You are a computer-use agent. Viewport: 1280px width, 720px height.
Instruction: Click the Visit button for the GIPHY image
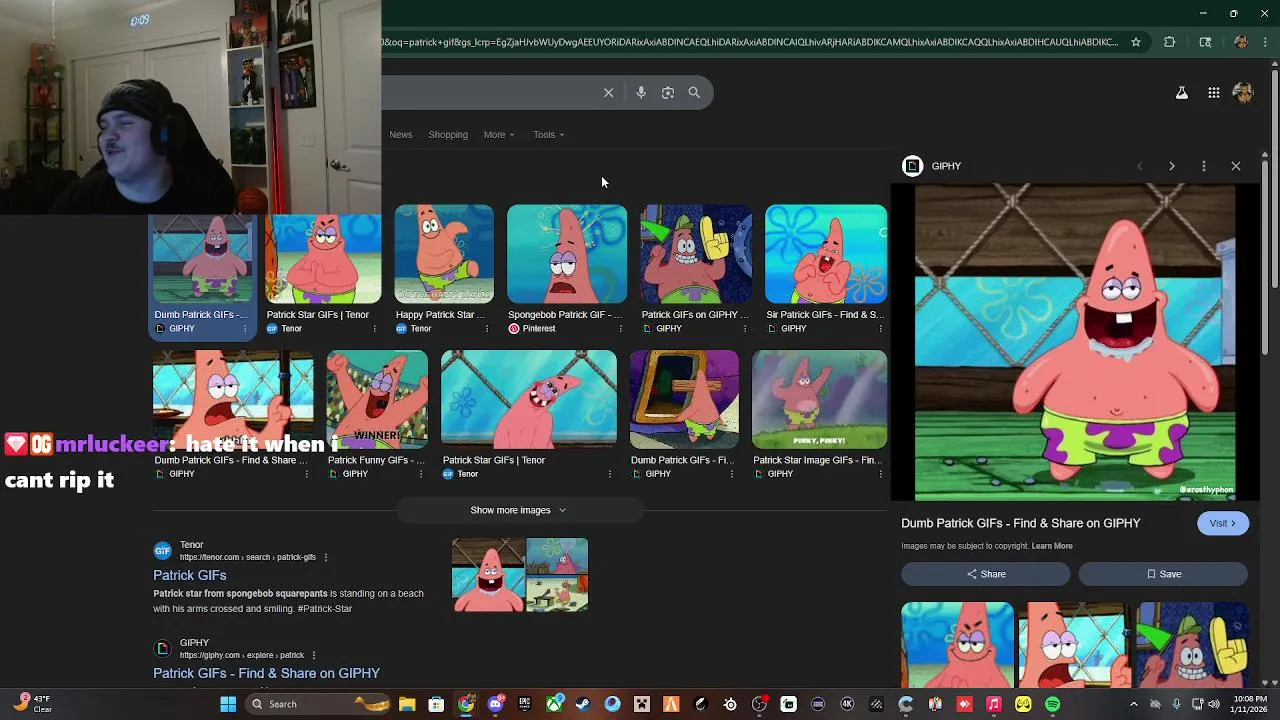[x=1223, y=523]
